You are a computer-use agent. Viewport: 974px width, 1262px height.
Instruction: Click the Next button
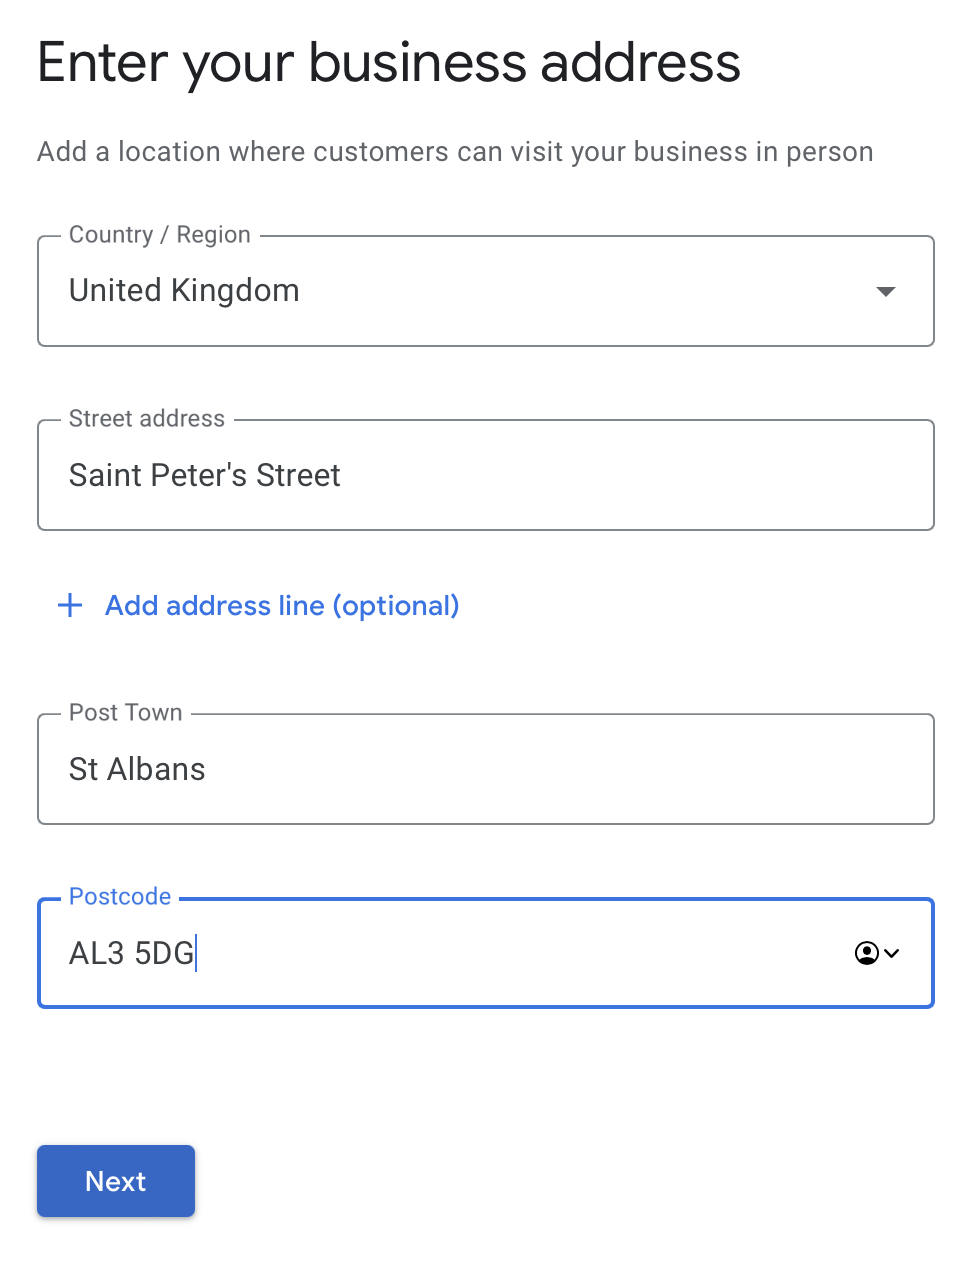point(116,1181)
